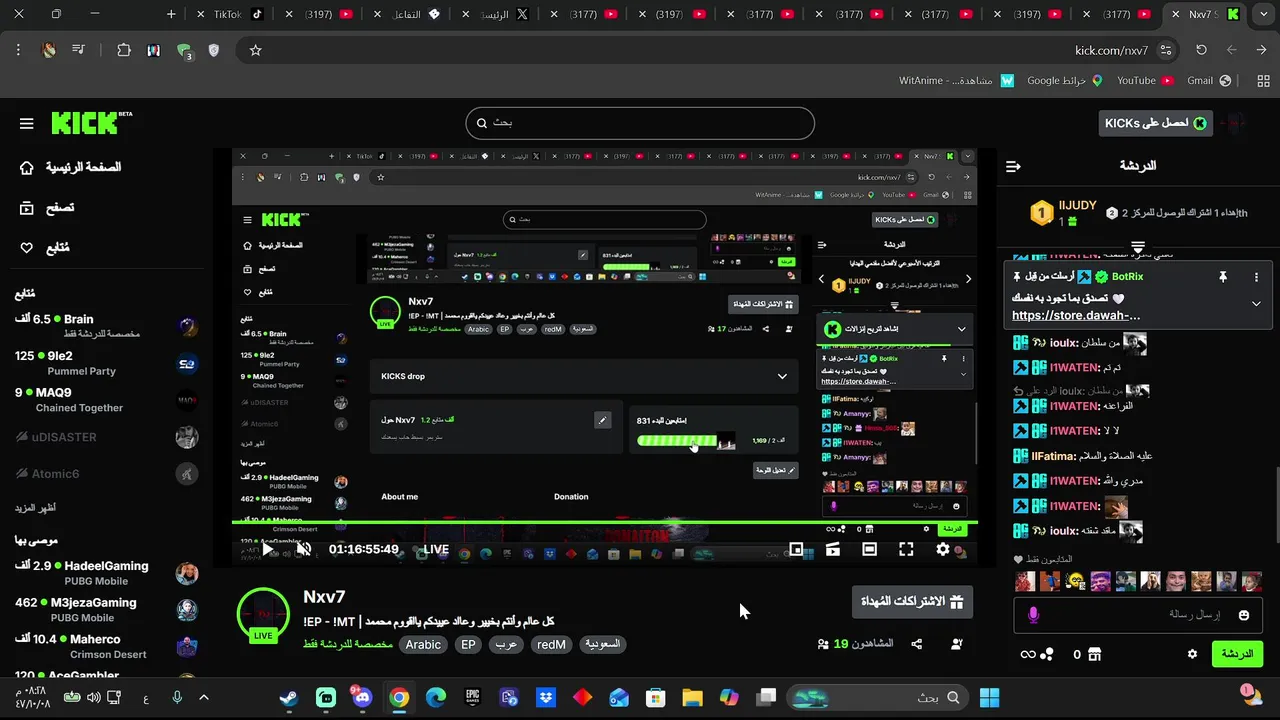Unmute the stream volume
This screenshot has width=1280, height=720.
coord(304,549)
